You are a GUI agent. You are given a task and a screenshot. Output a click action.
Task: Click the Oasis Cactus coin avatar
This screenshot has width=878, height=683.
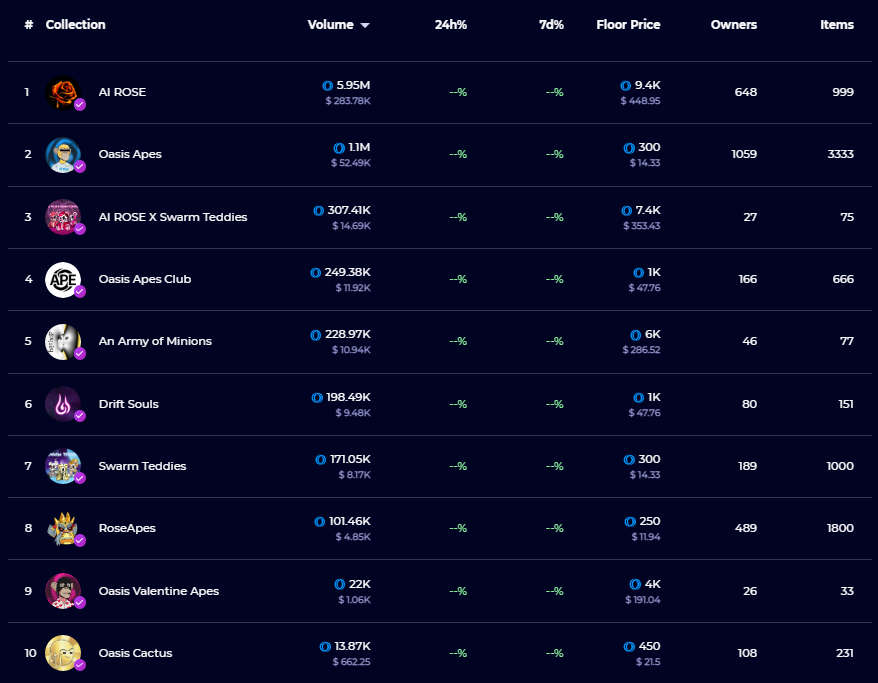[x=64, y=653]
